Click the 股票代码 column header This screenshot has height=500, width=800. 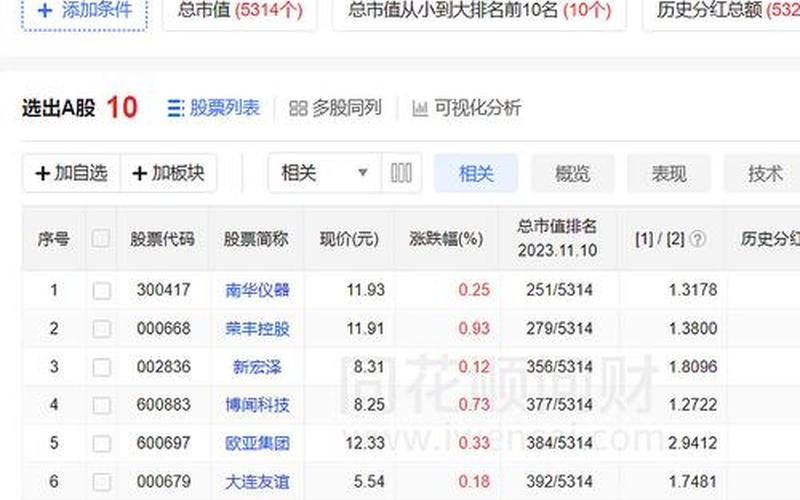coord(162,239)
